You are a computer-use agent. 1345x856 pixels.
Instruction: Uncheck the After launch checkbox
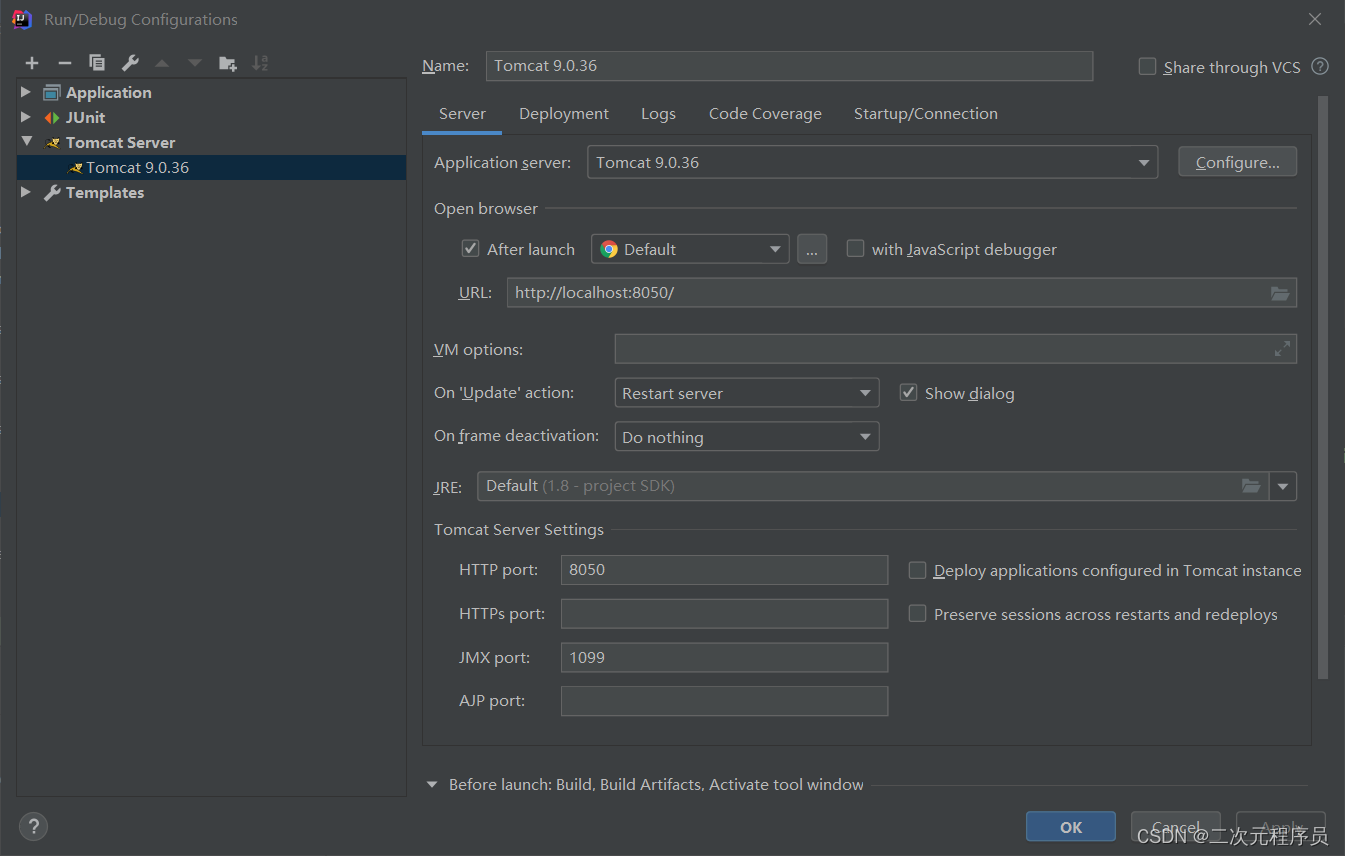tap(470, 249)
